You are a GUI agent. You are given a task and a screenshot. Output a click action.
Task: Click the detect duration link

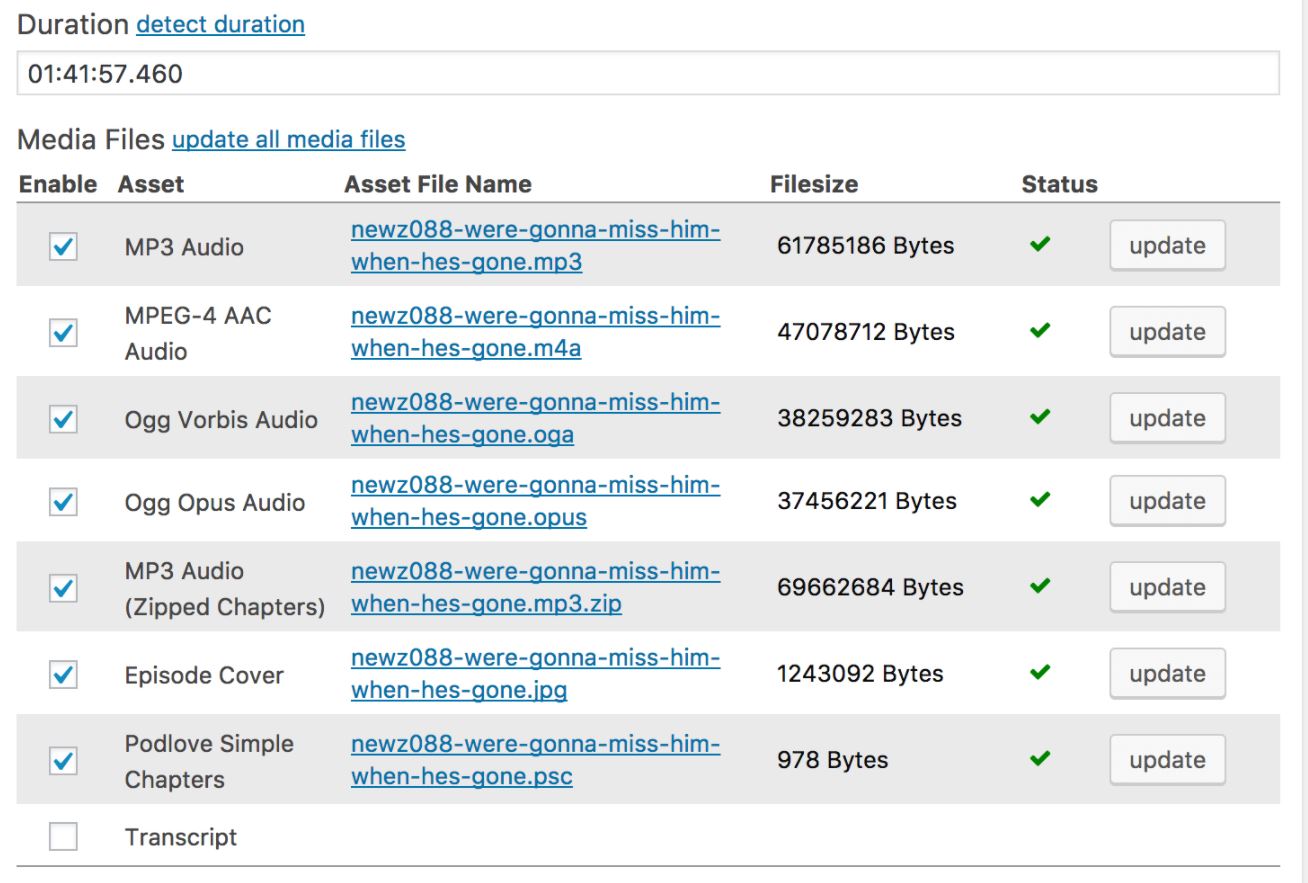tap(220, 24)
